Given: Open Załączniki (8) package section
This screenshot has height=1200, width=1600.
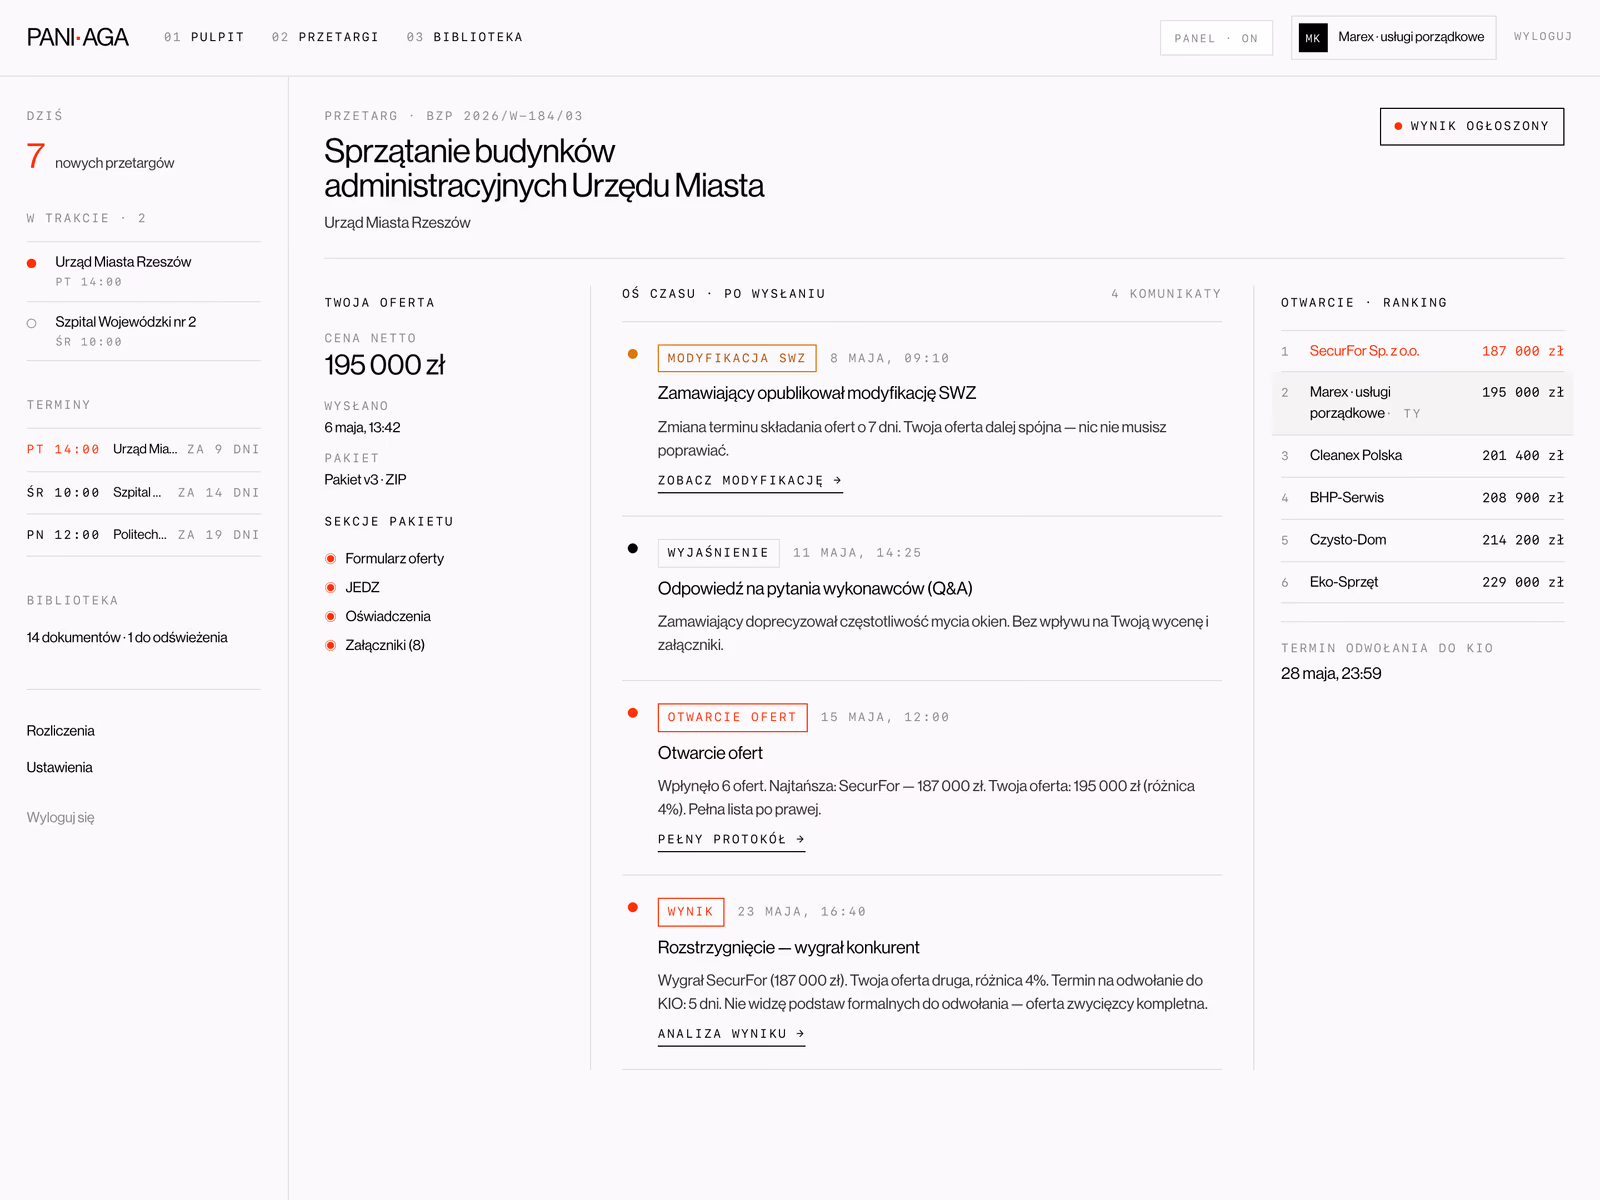Looking at the screenshot, I should pyautogui.click(x=385, y=645).
